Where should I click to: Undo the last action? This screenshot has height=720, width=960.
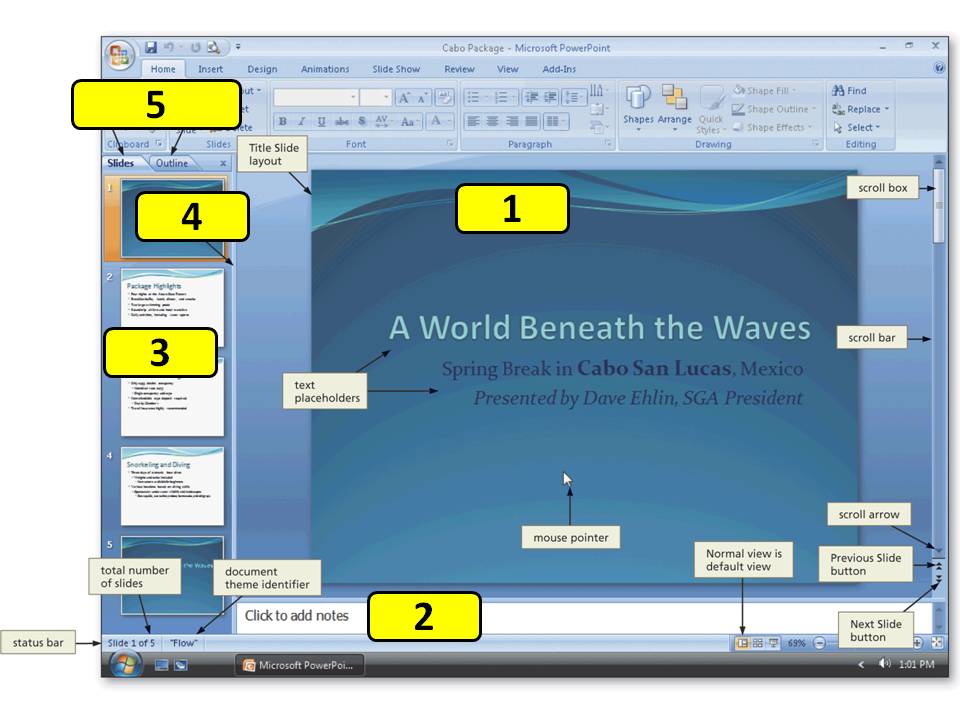click(168, 47)
